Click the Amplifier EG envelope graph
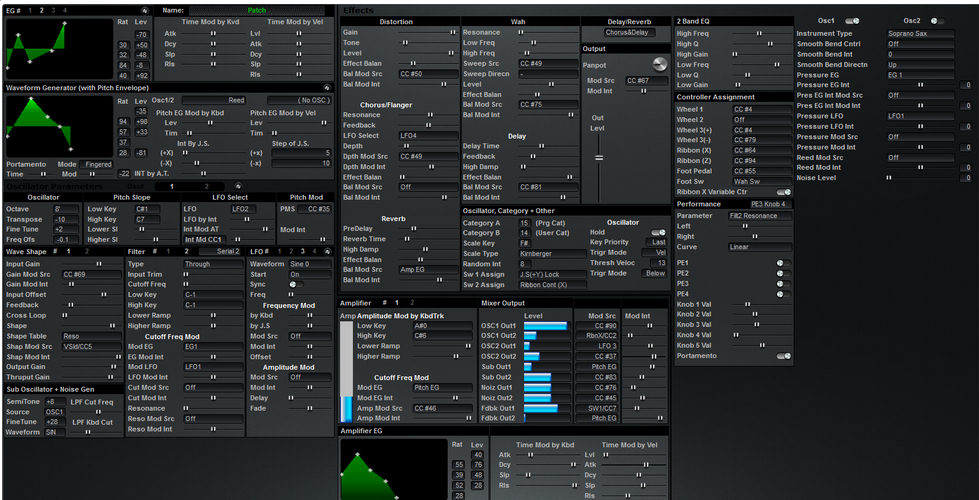The width and height of the screenshot is (979, 500). click(x=395, y=468)
